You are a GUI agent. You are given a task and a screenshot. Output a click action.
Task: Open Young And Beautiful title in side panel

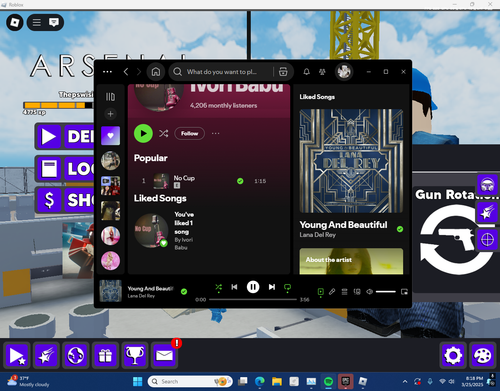tap(343, 225)
